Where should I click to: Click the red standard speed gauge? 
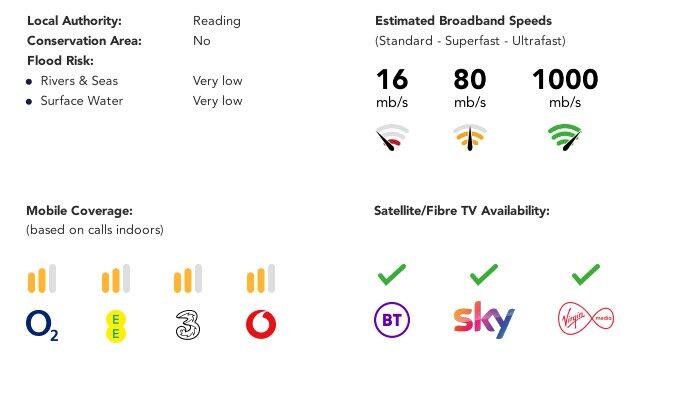[x=392, y=137]
